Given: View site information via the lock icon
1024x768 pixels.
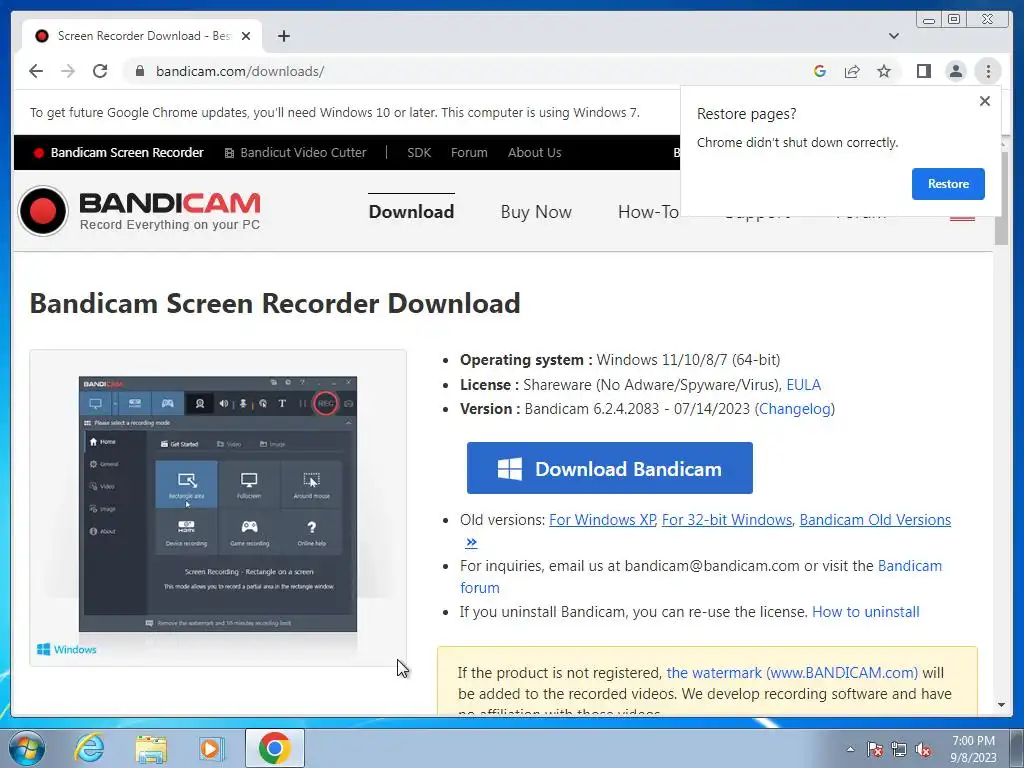Looking at the screenshot, I should click(140, 71).
